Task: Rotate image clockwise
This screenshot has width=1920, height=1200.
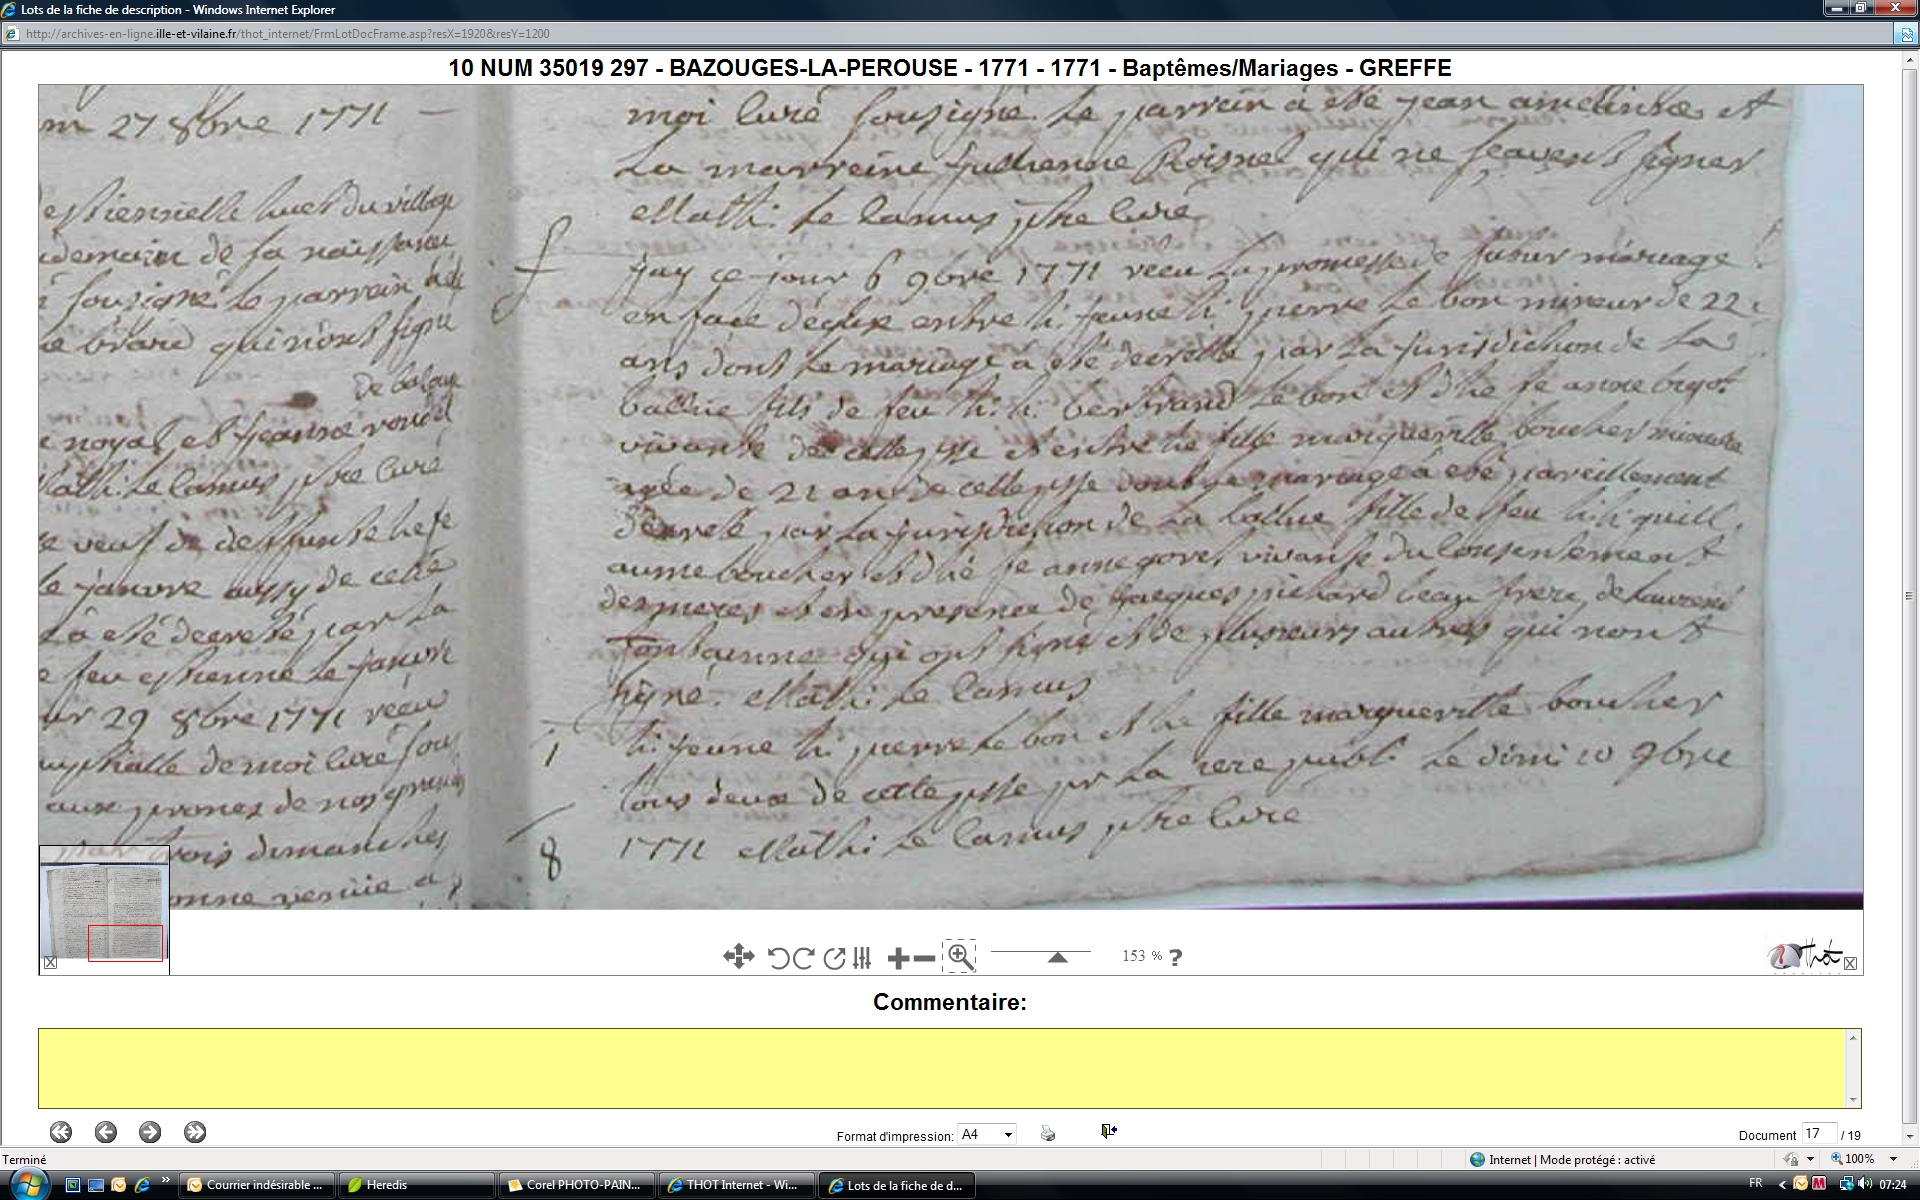Action: click(803, 958)
